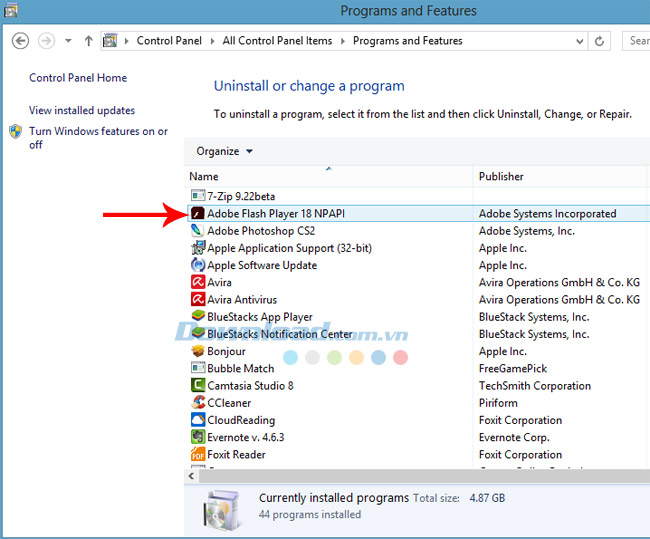Click All Control Panel Items breadcrumb
650x539 pixels.
pyautogui.click(x=279, y=41)
